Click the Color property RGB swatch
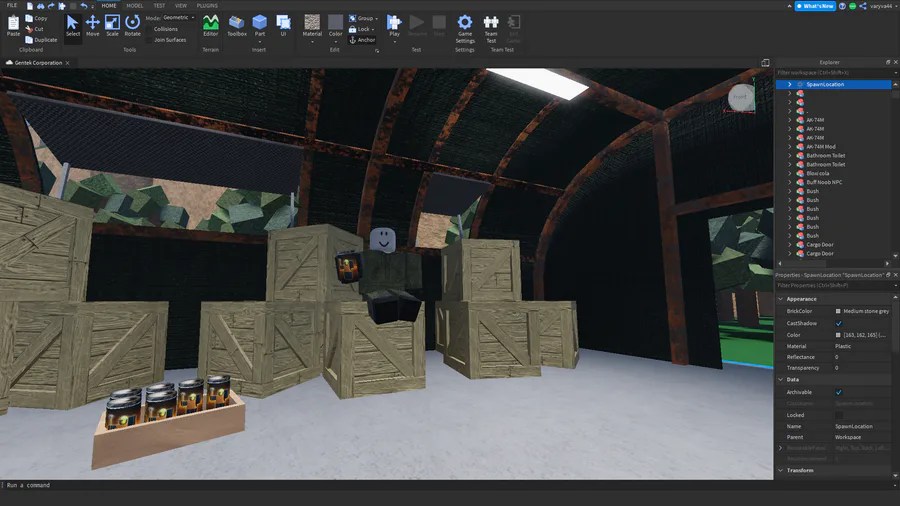This screenshot has height=506, width=900. point(838,335)
